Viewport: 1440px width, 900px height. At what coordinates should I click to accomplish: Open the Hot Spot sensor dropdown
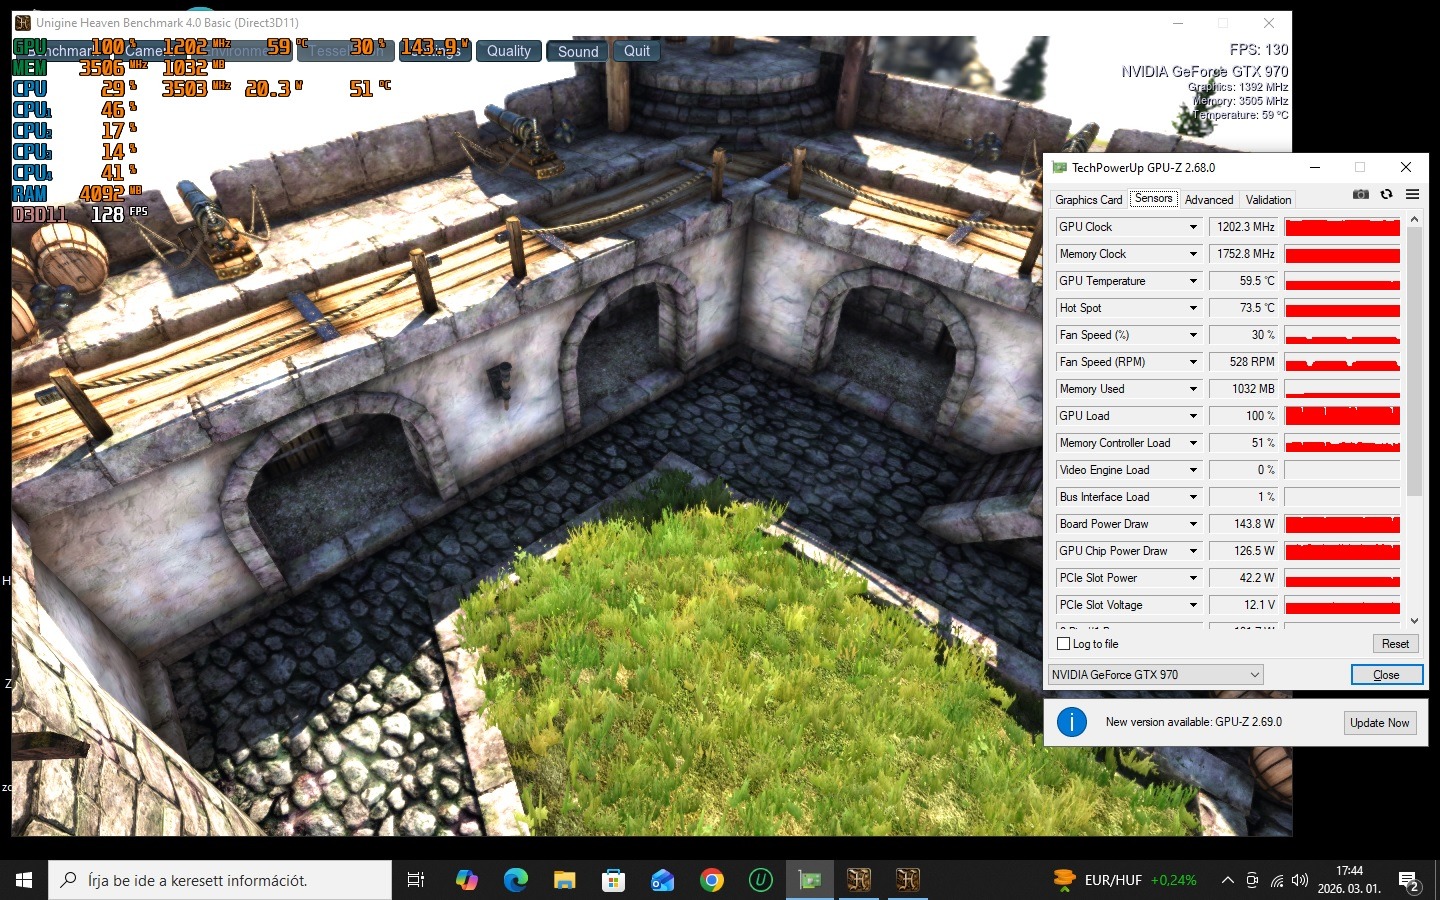(x=1193, y=308)
